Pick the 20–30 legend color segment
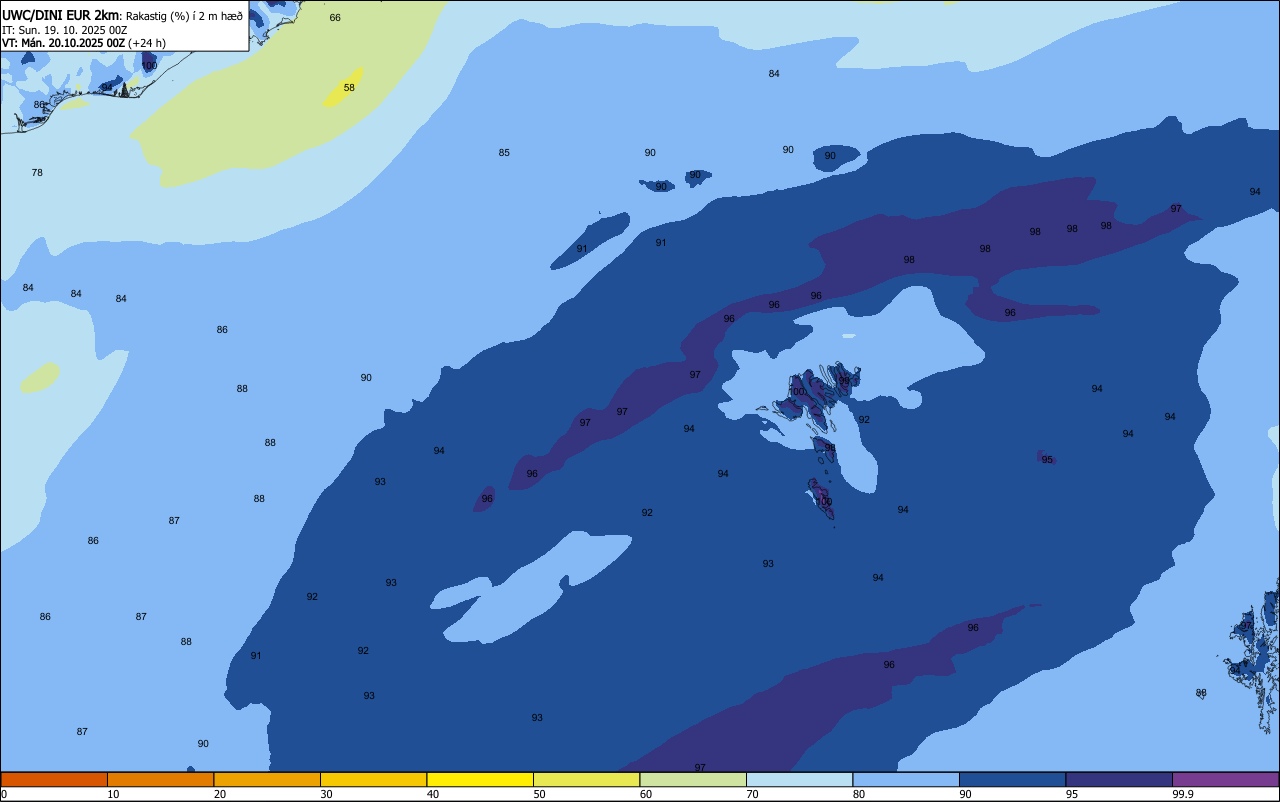Screen dimensions: 1280x802 click(267, 779)
